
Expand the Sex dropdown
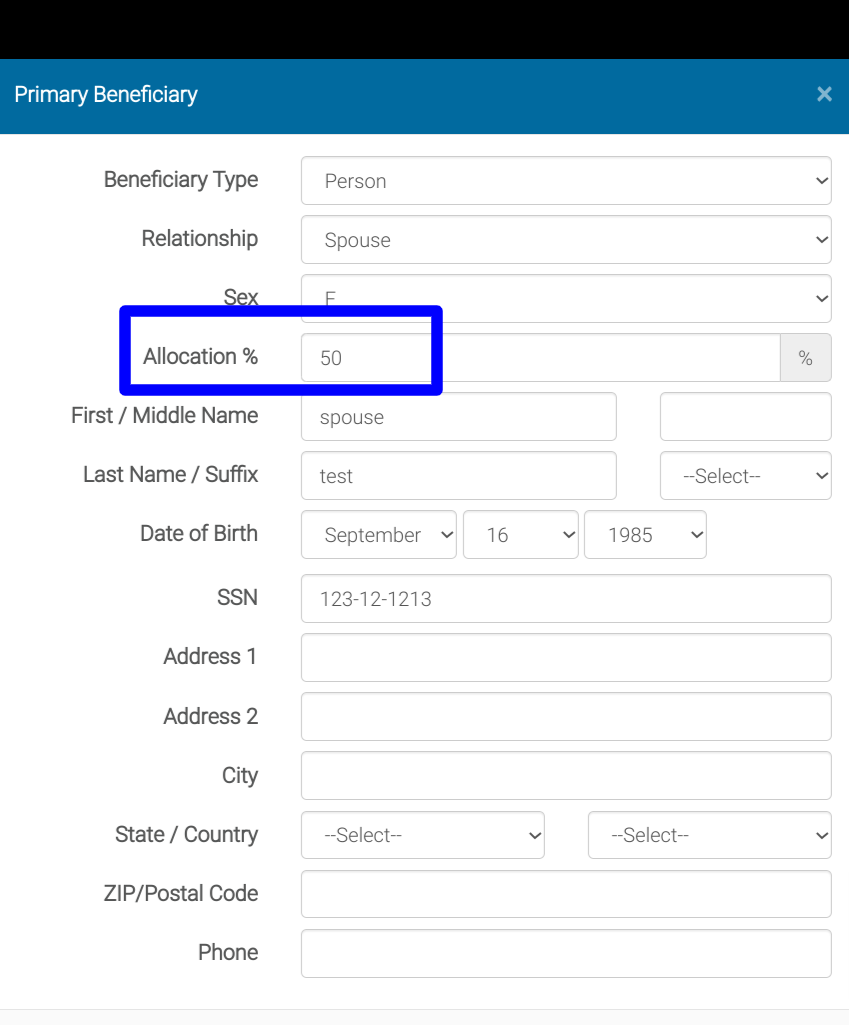565,298
